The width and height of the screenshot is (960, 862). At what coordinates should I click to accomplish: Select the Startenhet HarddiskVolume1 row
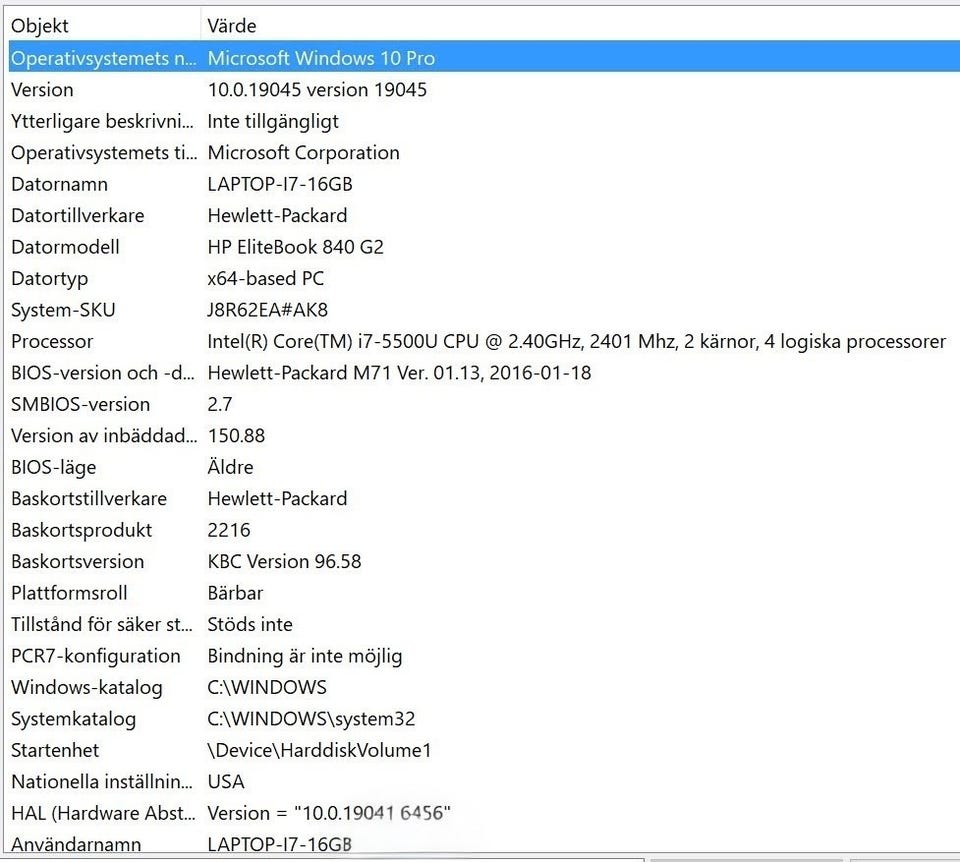coord(319,750)
